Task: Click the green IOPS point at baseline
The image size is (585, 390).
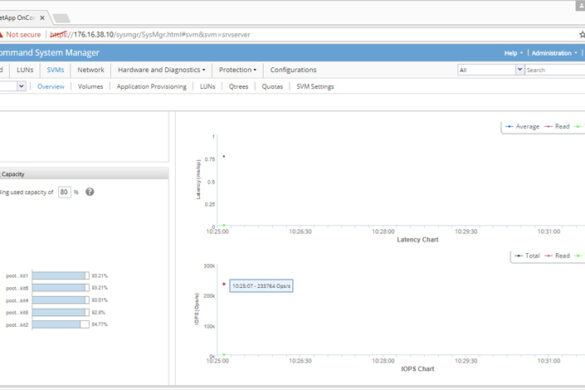Action: coord(224,354)
